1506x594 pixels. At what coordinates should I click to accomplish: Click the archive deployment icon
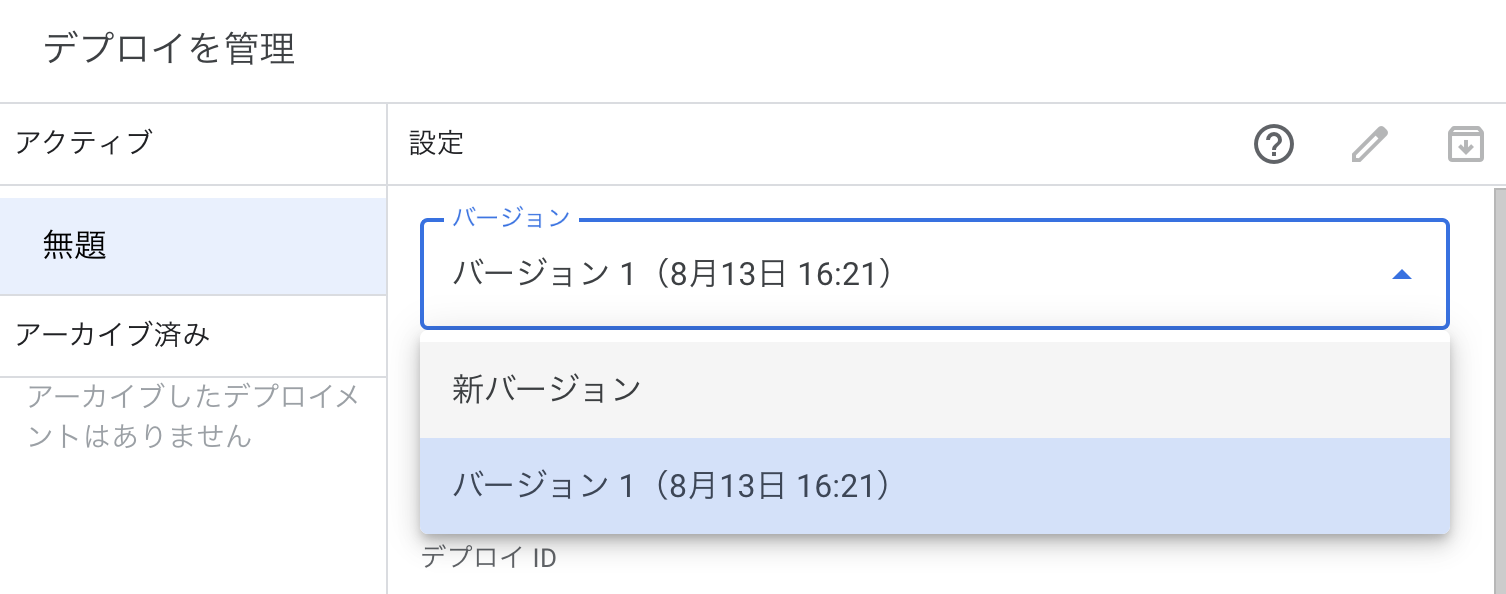[1465, 145]
